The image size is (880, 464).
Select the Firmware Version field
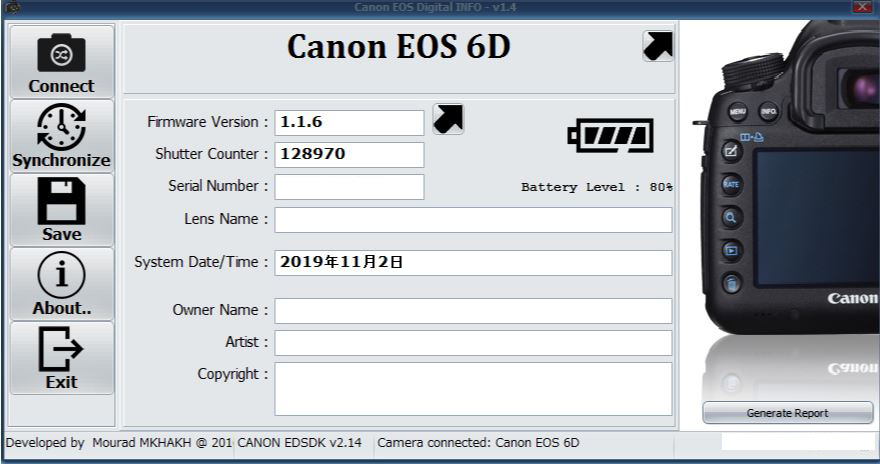(x=349, y=123)
